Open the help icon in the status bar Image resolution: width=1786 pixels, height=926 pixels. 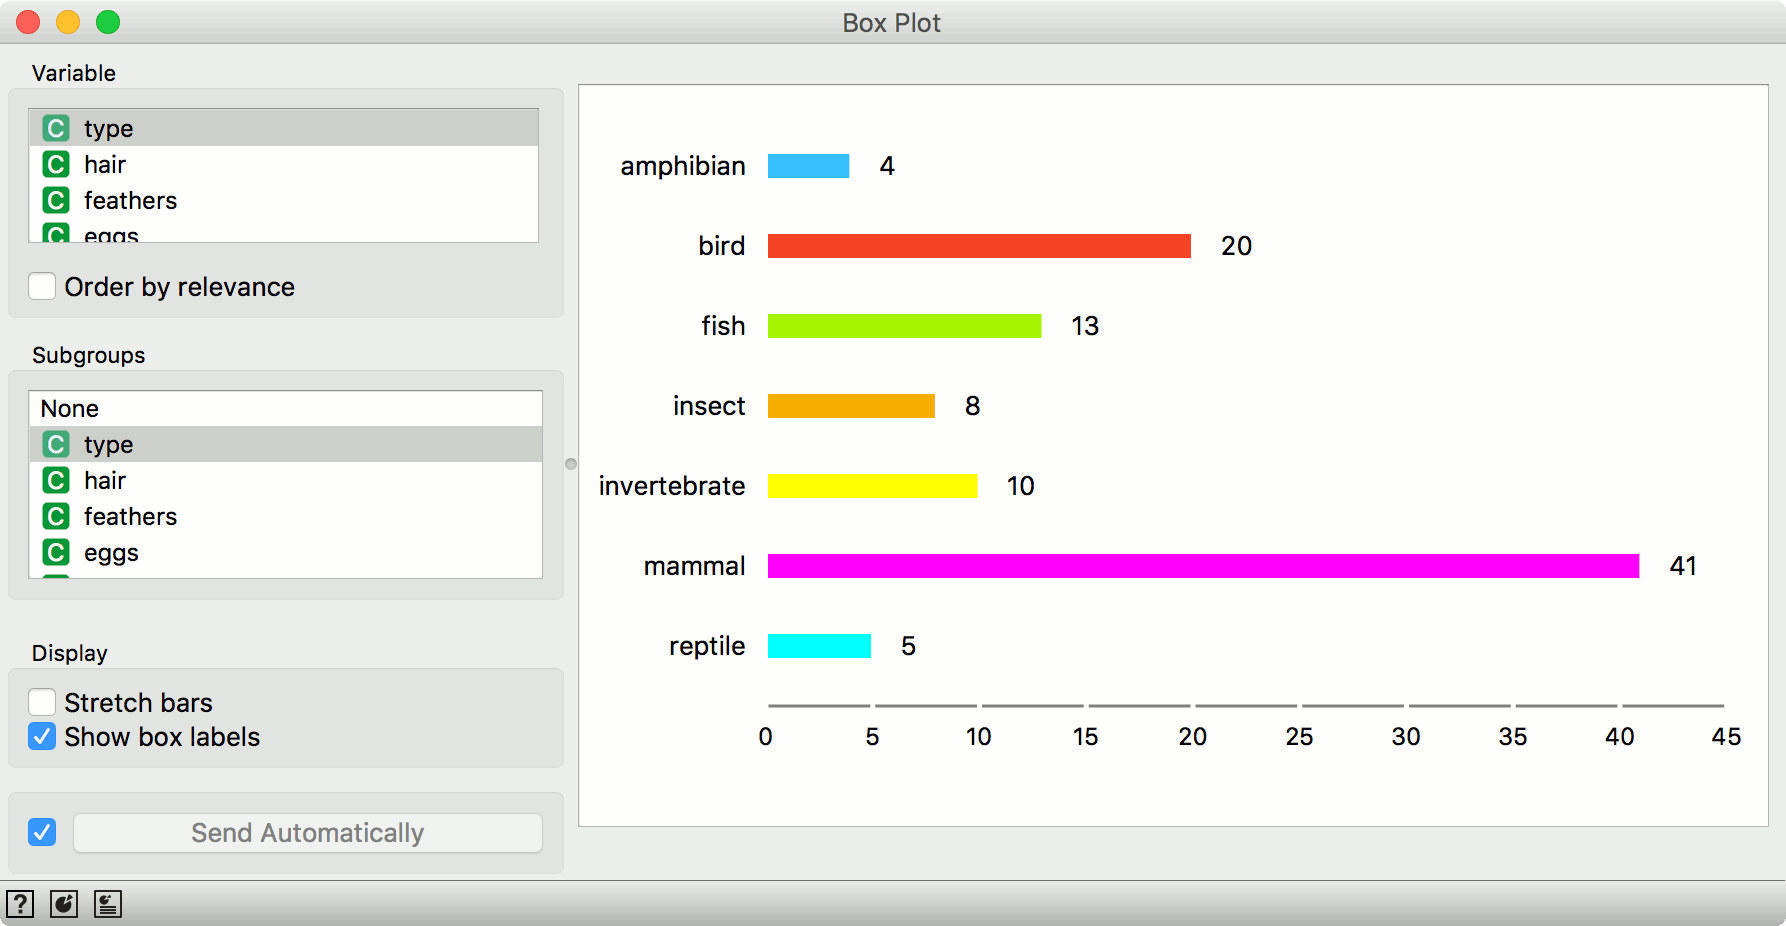click(x=20, y=904)
